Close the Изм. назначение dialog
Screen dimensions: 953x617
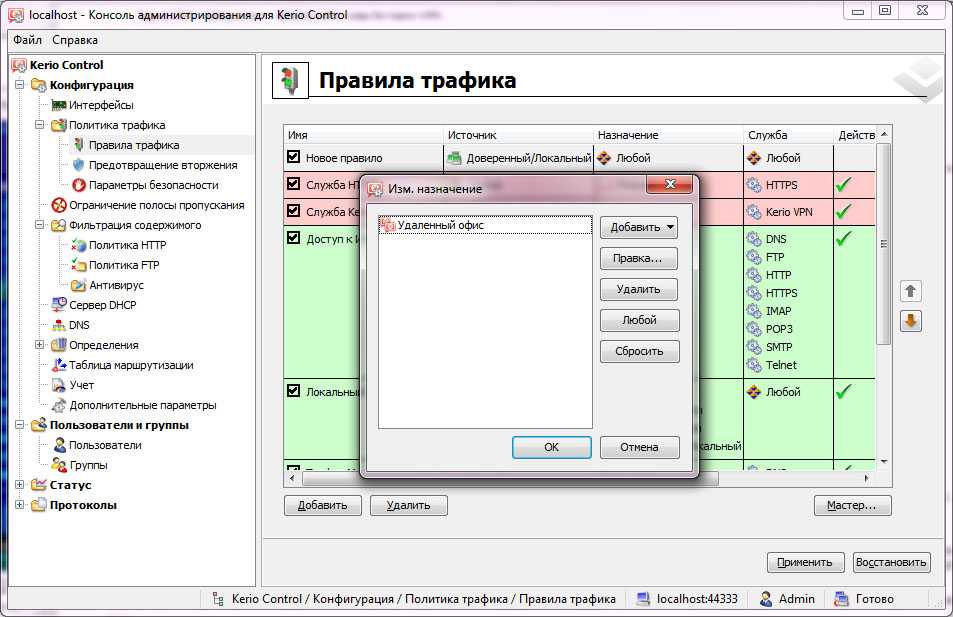coord(669,184)
